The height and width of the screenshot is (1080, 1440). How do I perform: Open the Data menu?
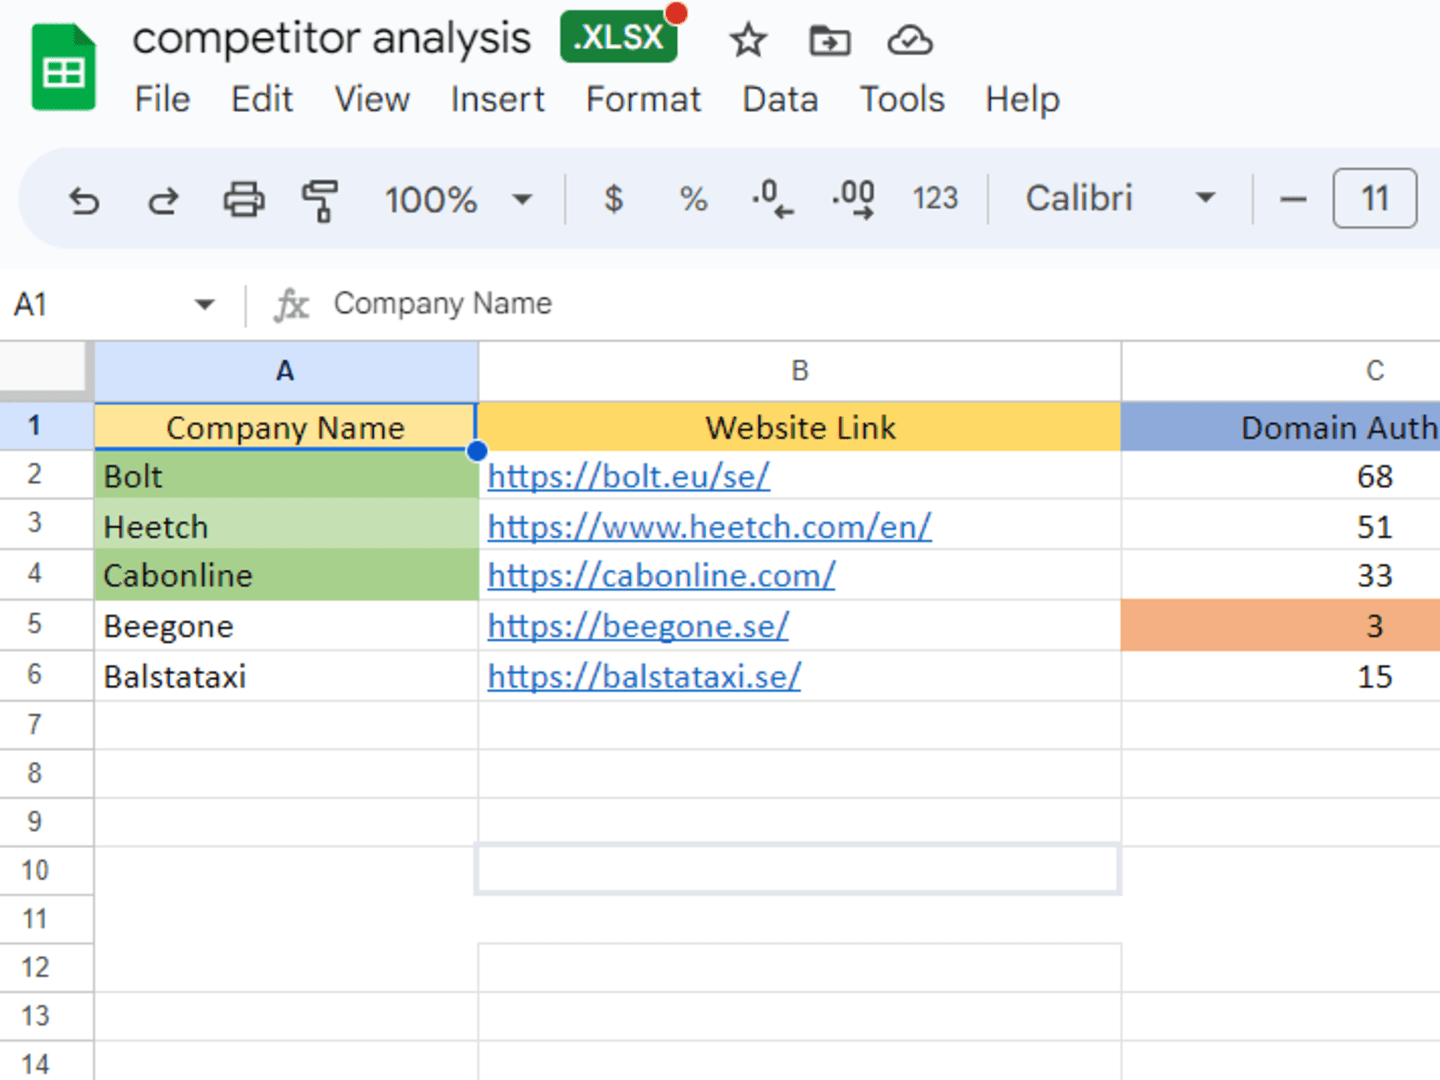click(x=780, y=100)
